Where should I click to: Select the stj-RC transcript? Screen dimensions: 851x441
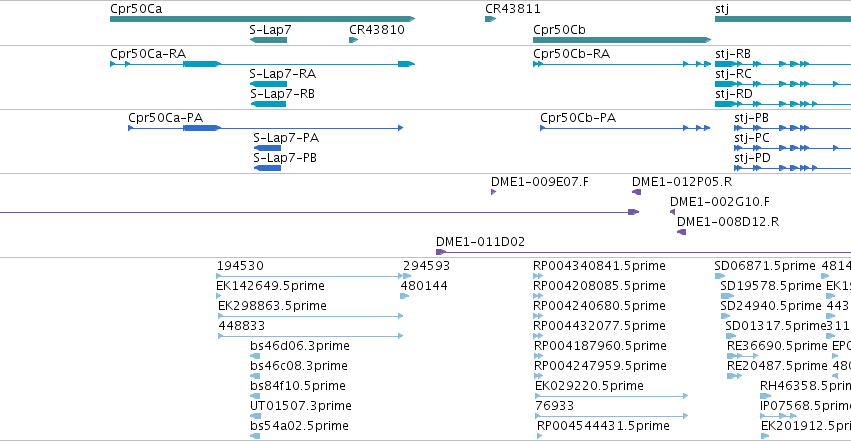click(783, 84)
